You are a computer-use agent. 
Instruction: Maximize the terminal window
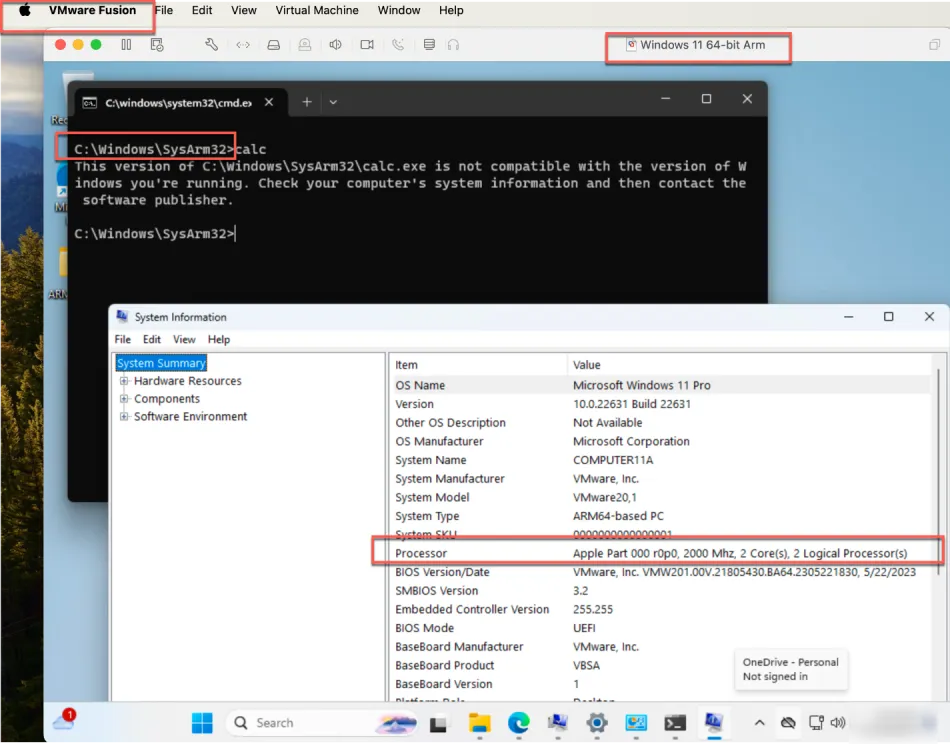pos(706,99)
